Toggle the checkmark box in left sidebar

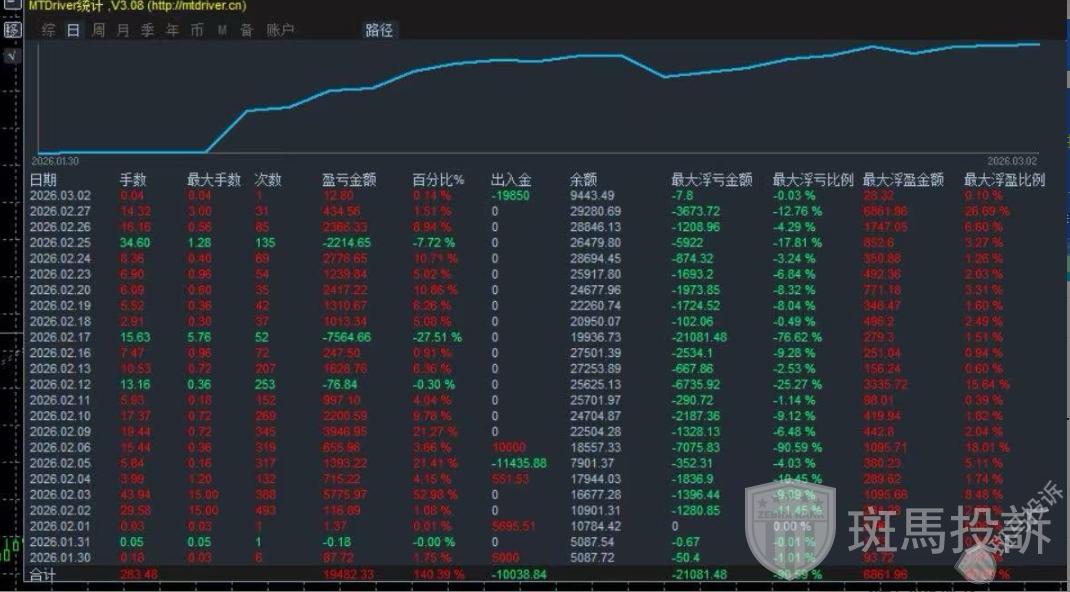click(11, 56)
